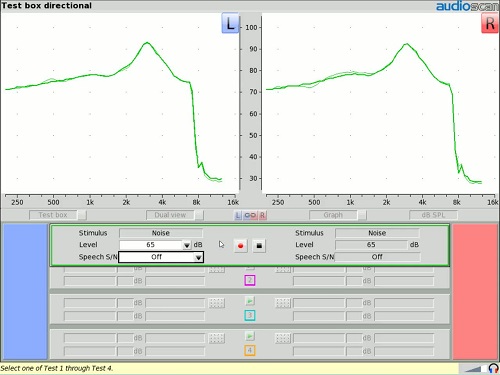The image size is (500, 375).
Task: Toggle the small L ear button
Action: [x=238, y=215]
